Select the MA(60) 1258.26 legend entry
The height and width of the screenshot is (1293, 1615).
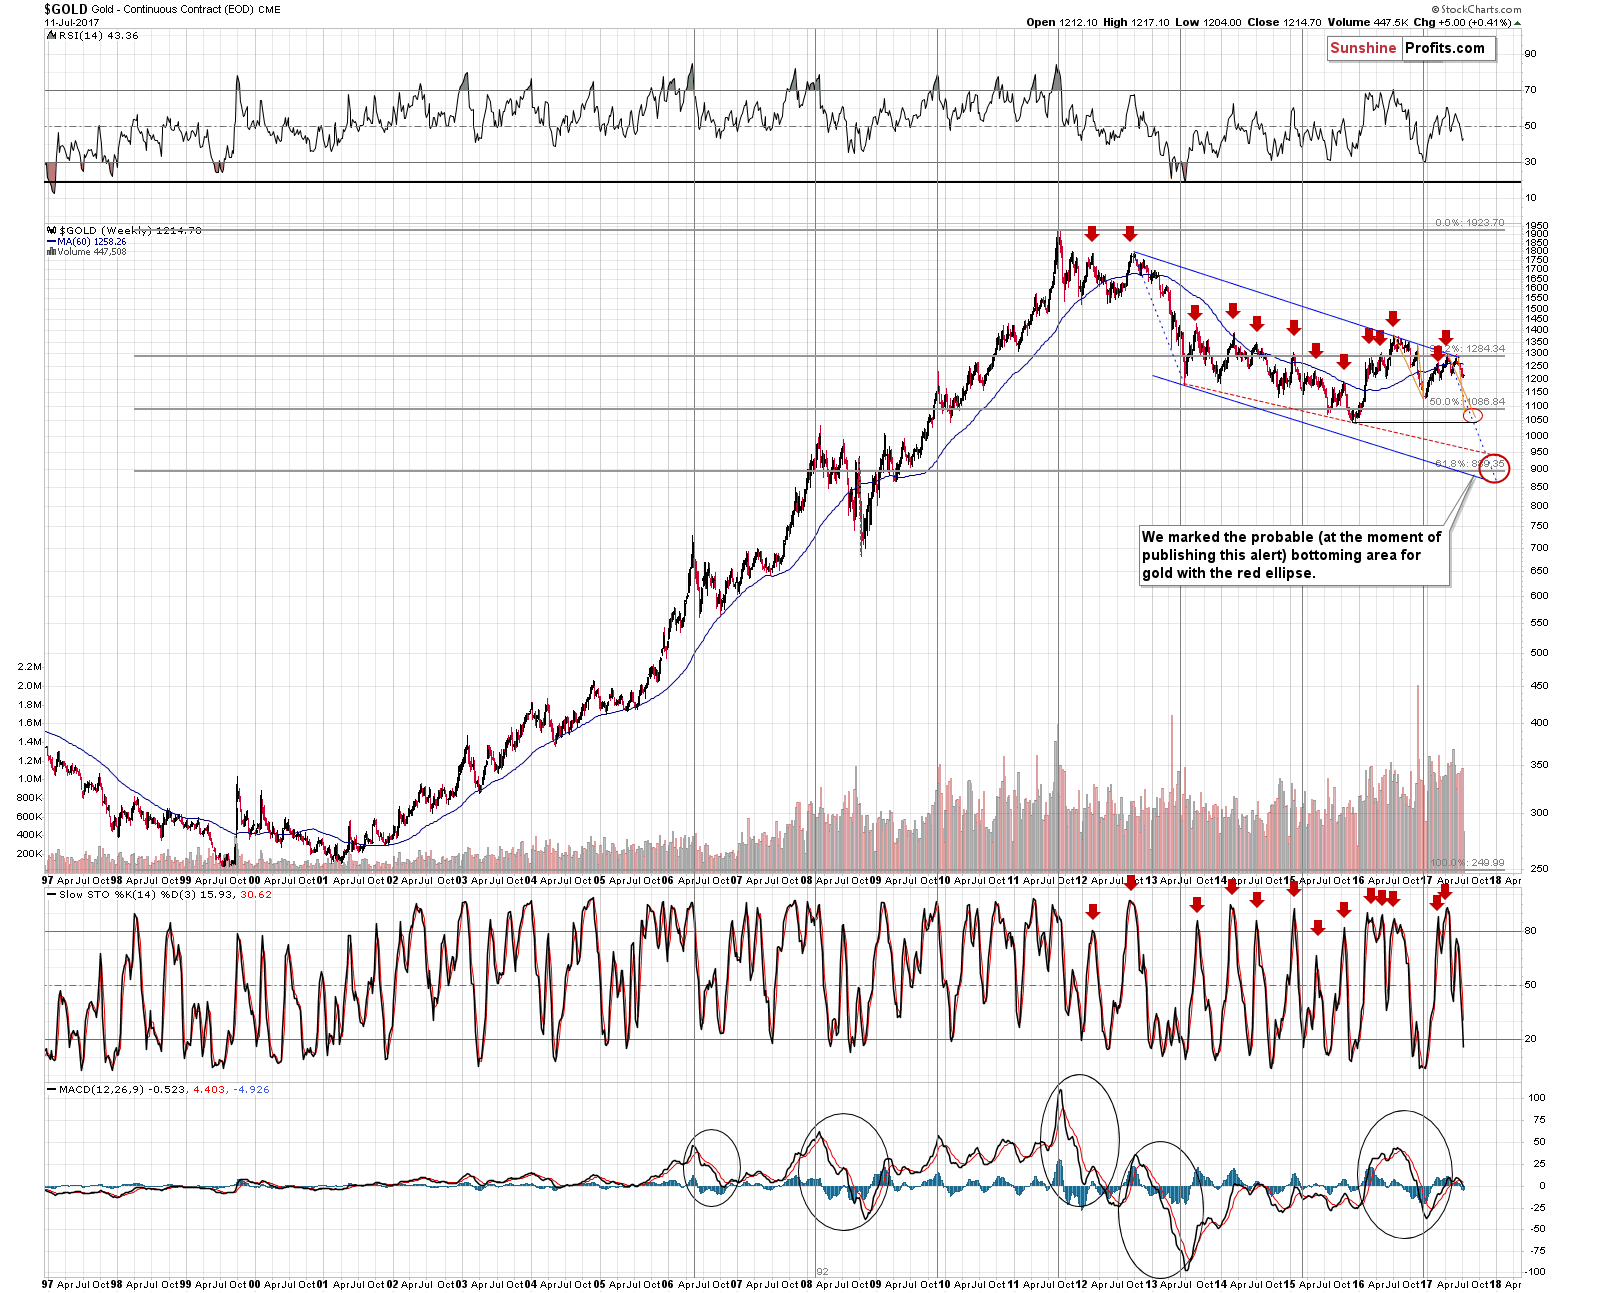(x=86, y=241)
